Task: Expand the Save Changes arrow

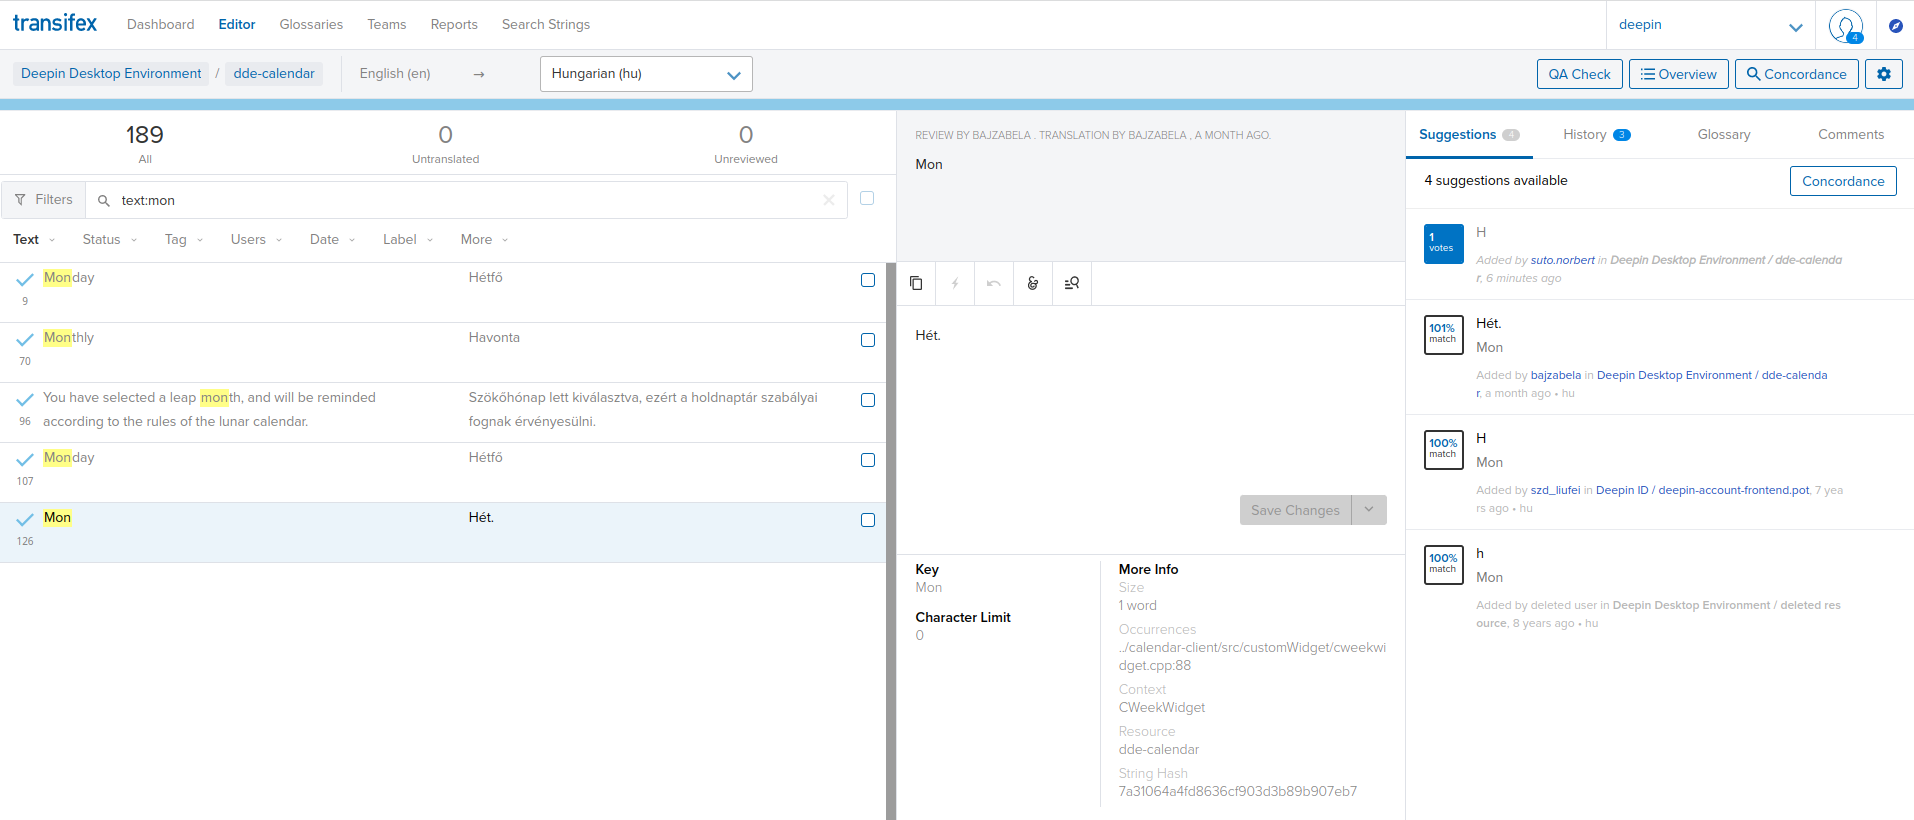Action: pyautogui.click(x=1369, y=510)
